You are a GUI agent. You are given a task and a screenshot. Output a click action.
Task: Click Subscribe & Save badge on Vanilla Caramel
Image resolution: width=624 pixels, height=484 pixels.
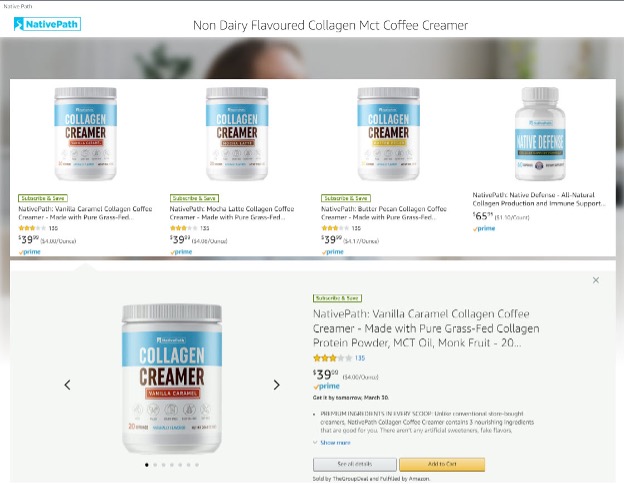click(43, 198)
